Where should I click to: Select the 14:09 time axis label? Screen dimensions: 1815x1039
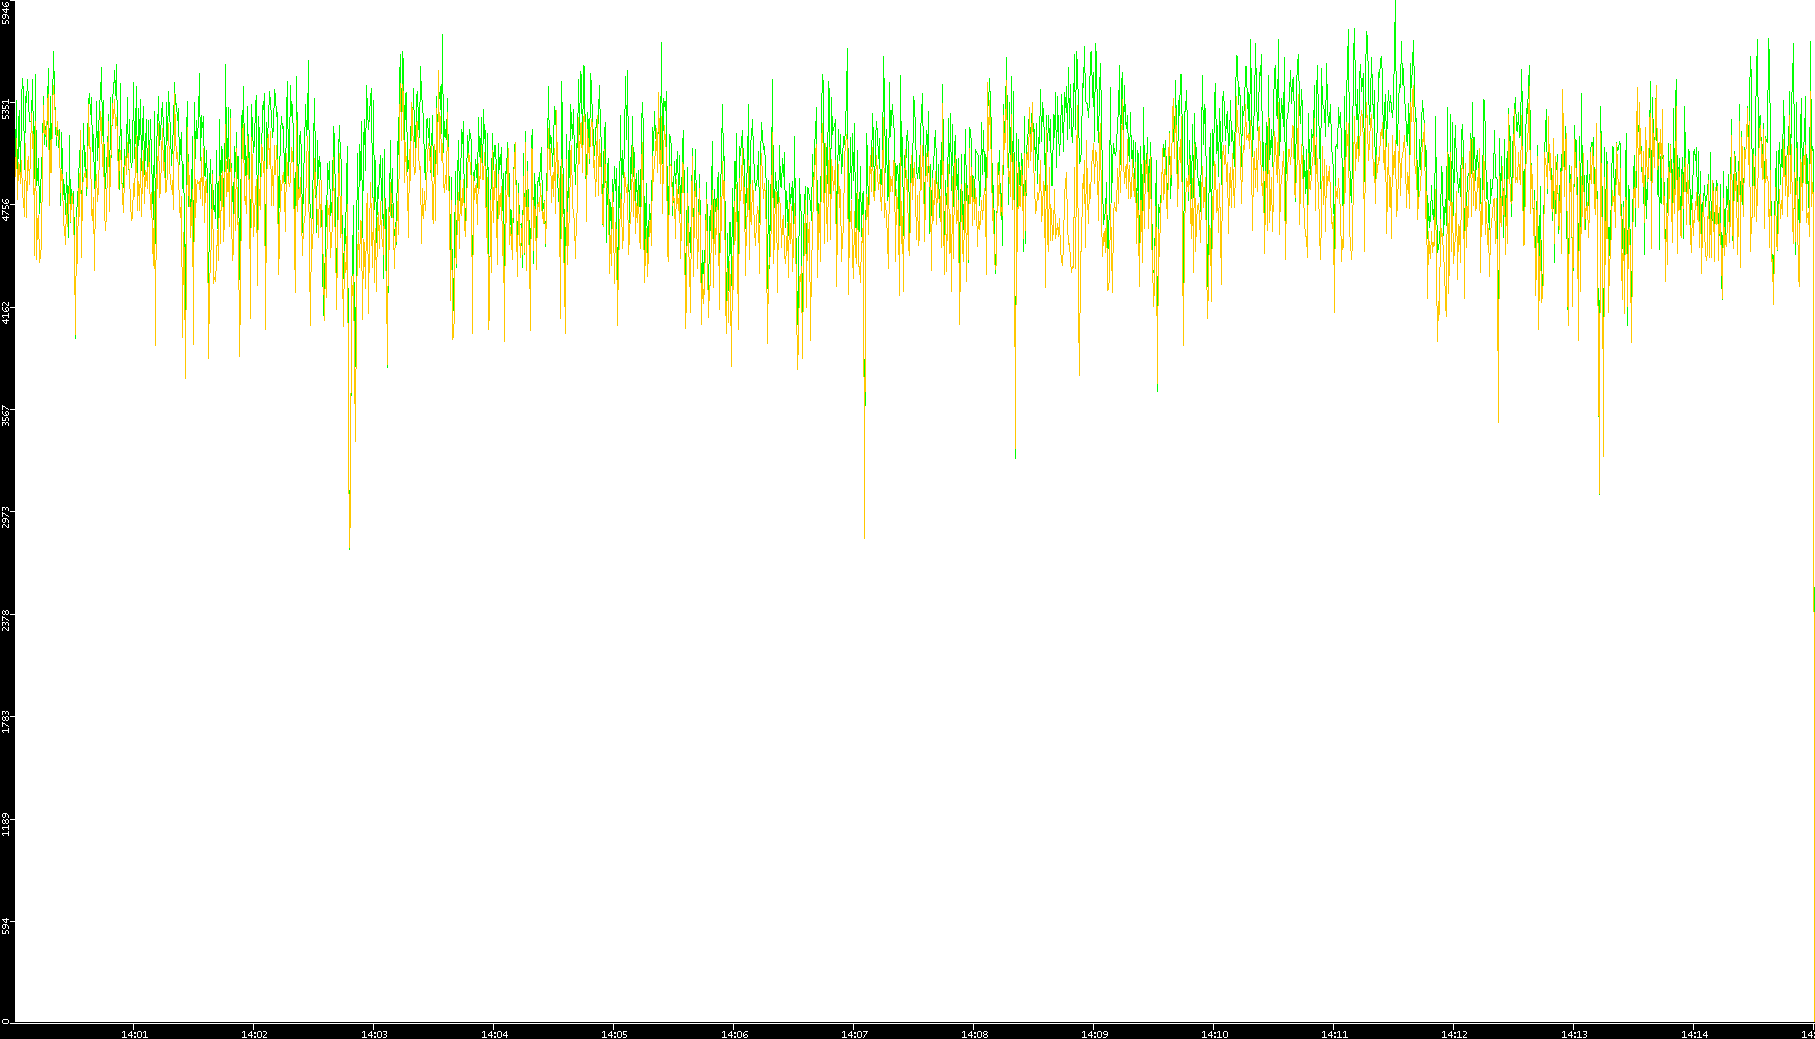coord(1094,1034)
